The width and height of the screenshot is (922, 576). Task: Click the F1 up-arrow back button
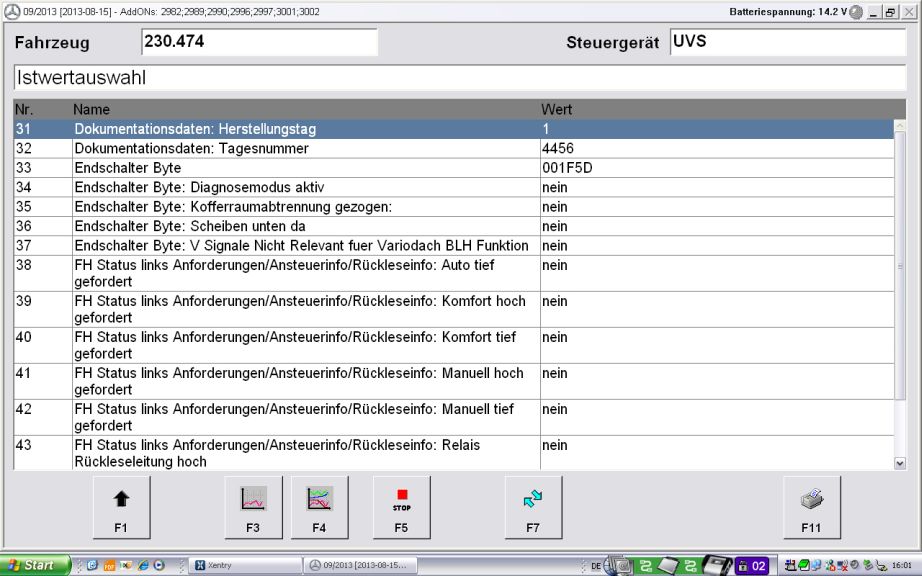[x=121, y=507]
